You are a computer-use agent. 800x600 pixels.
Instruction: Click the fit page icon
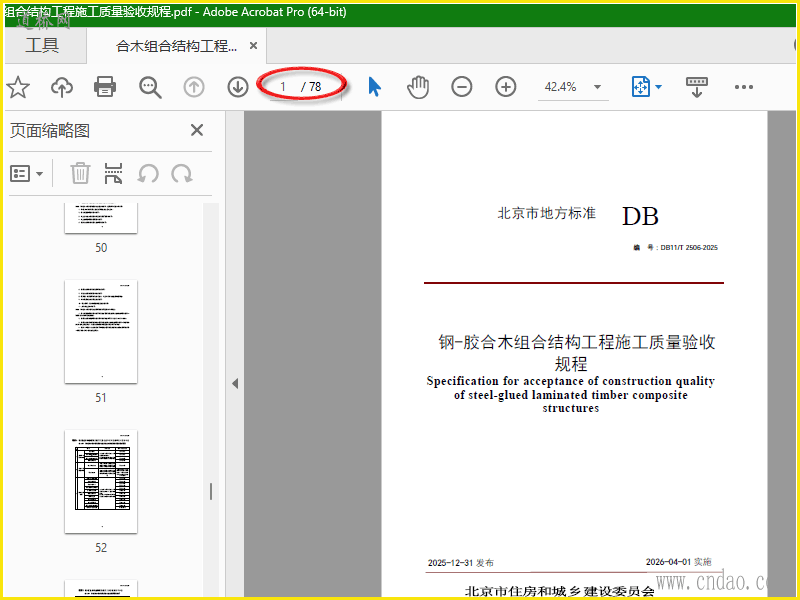click(x=641, y=87)
